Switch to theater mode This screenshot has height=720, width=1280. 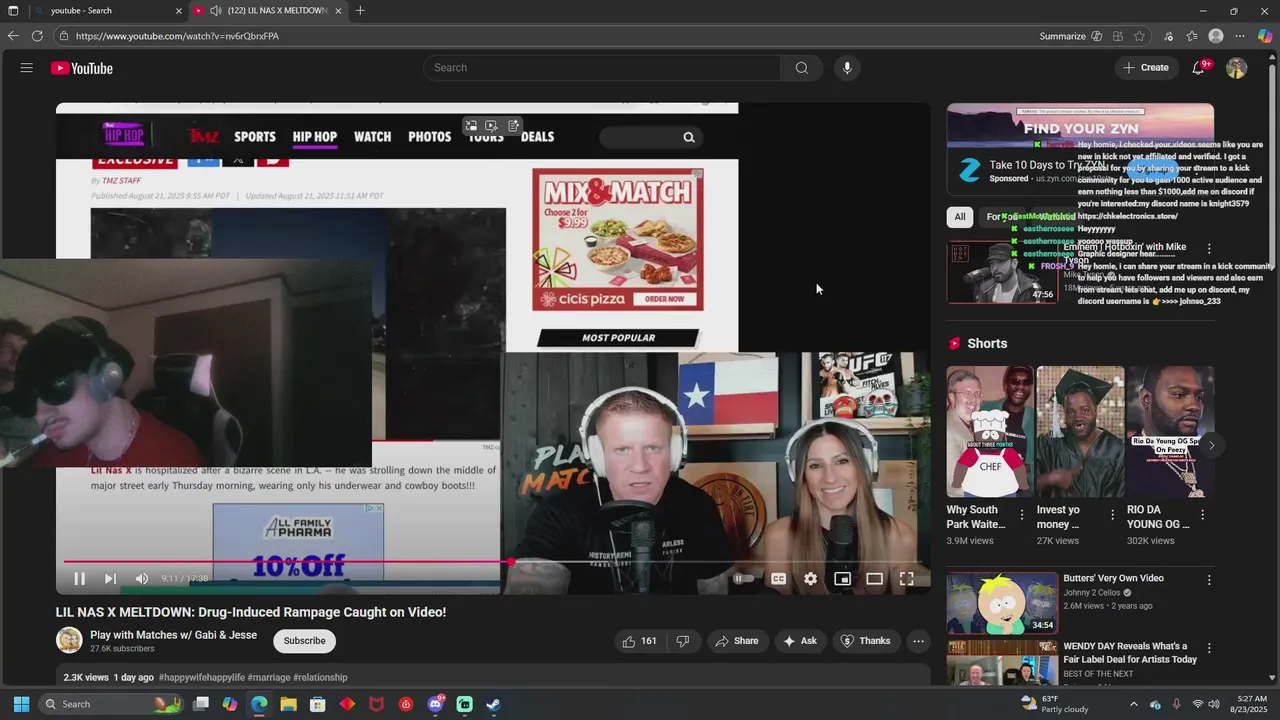click(x=874, y=578)
